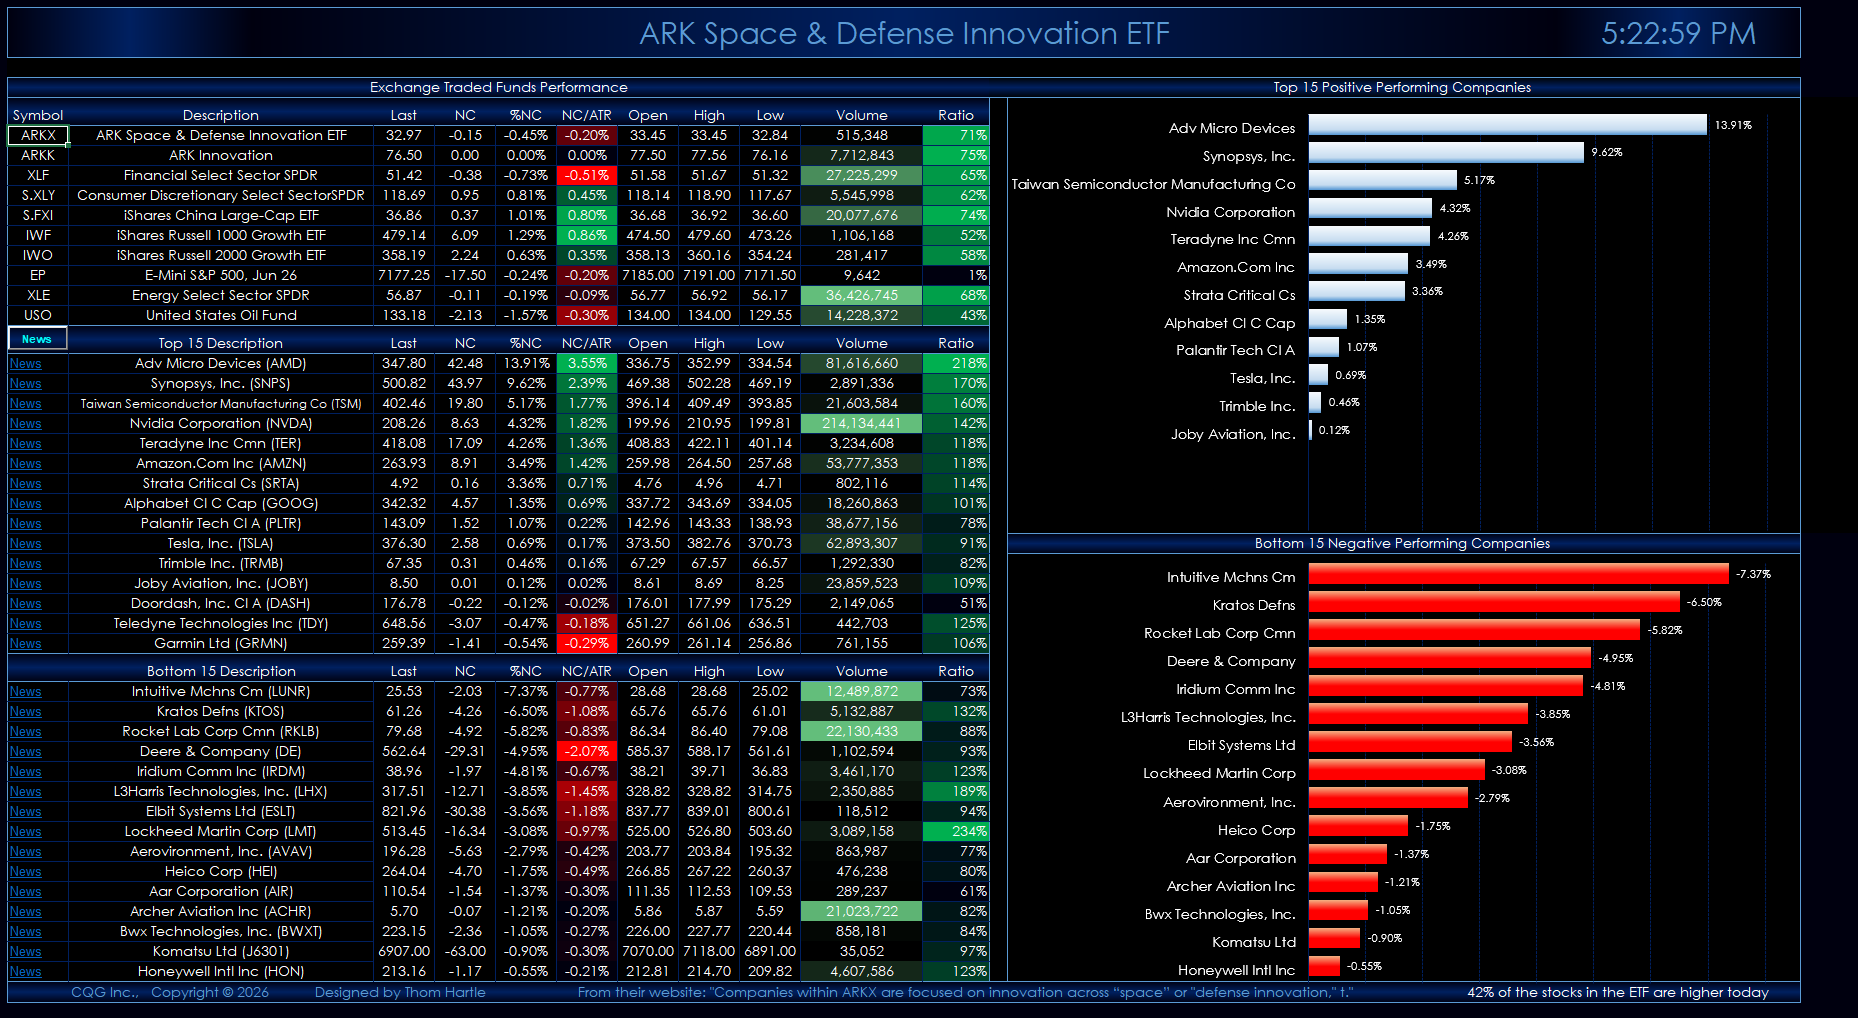Select the Volume column header in ETF table
Image resolution: width=1858 pixels, height=1018 pixels.
(861, 115)
